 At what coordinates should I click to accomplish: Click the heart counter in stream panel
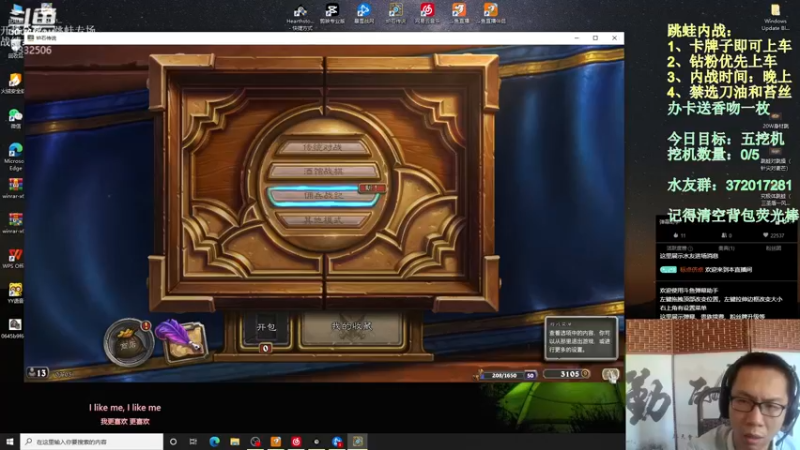click(x=773, y=235)
